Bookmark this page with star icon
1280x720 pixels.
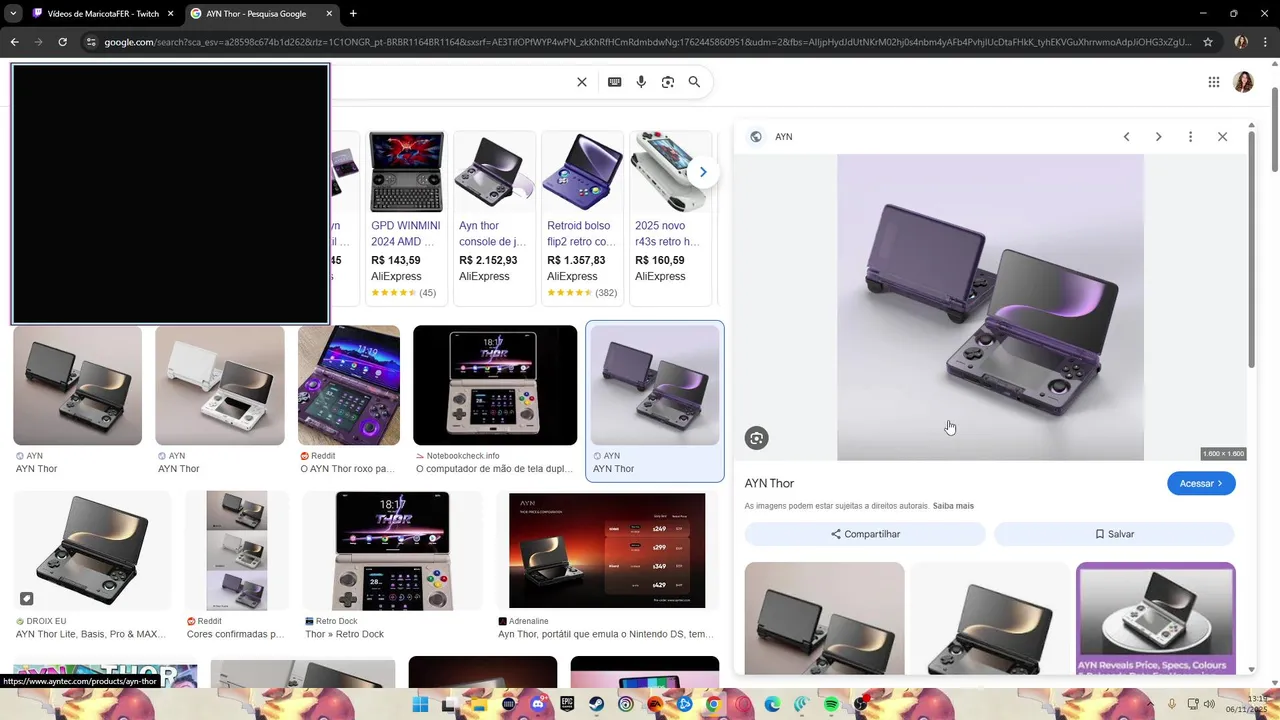pyautogui.click(x=1208, y=42)
